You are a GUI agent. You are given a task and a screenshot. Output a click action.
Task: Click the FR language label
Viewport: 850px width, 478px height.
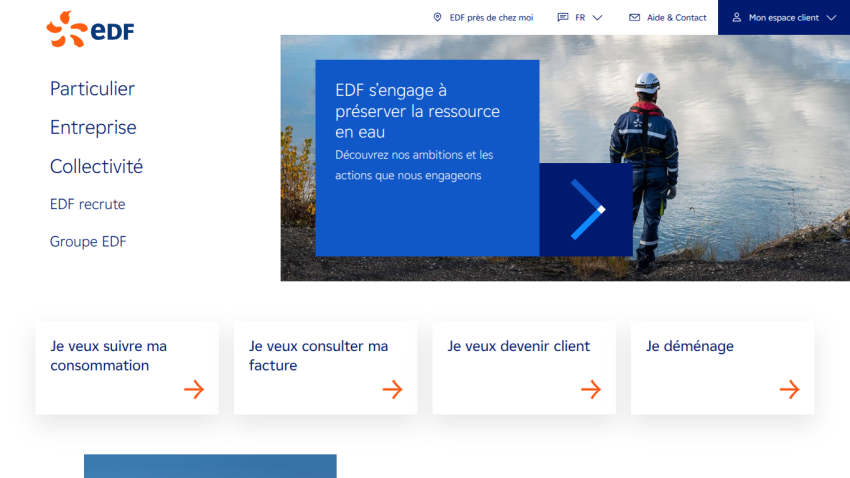point(580,17)
